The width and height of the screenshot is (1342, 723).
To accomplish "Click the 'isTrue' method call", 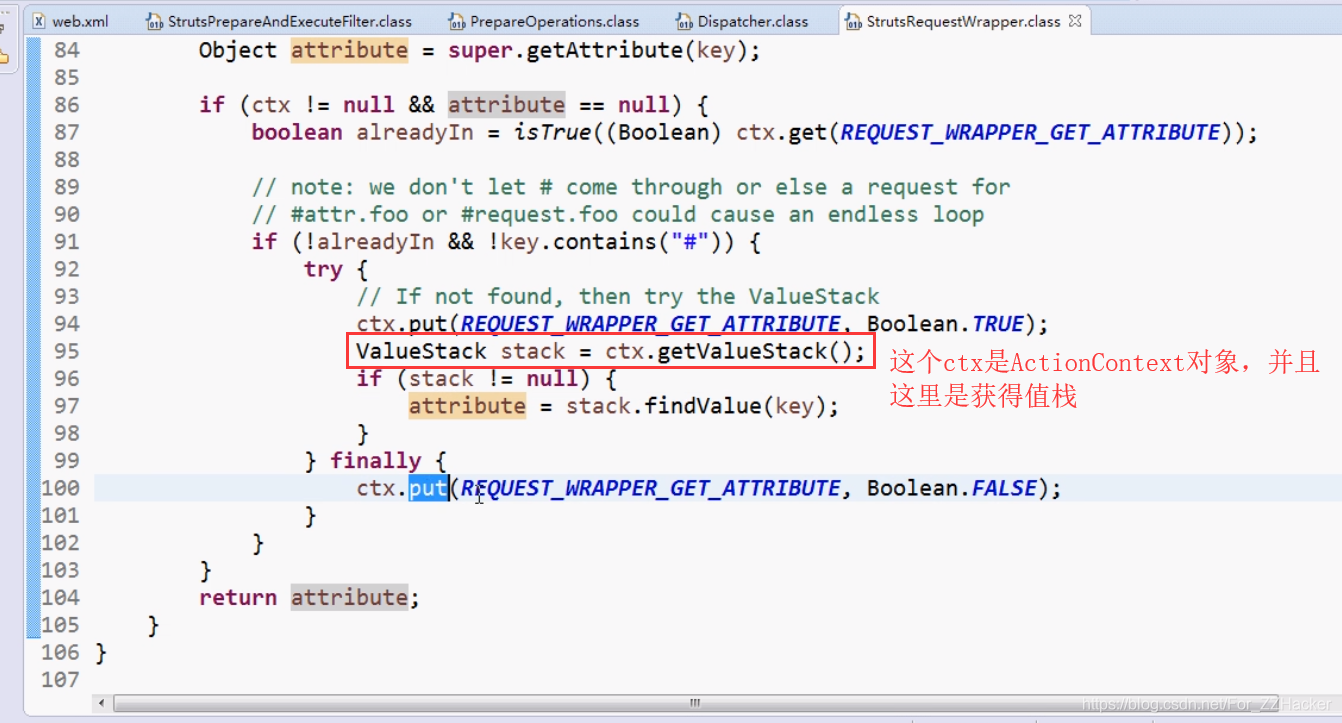I will click(x=554, y=132).
